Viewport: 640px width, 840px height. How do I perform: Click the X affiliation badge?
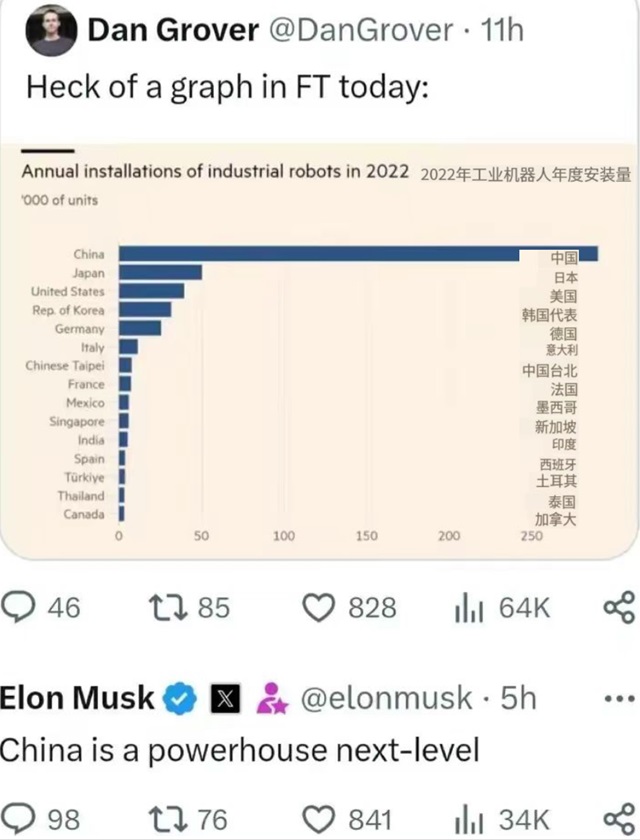click(x=225, y=699)
